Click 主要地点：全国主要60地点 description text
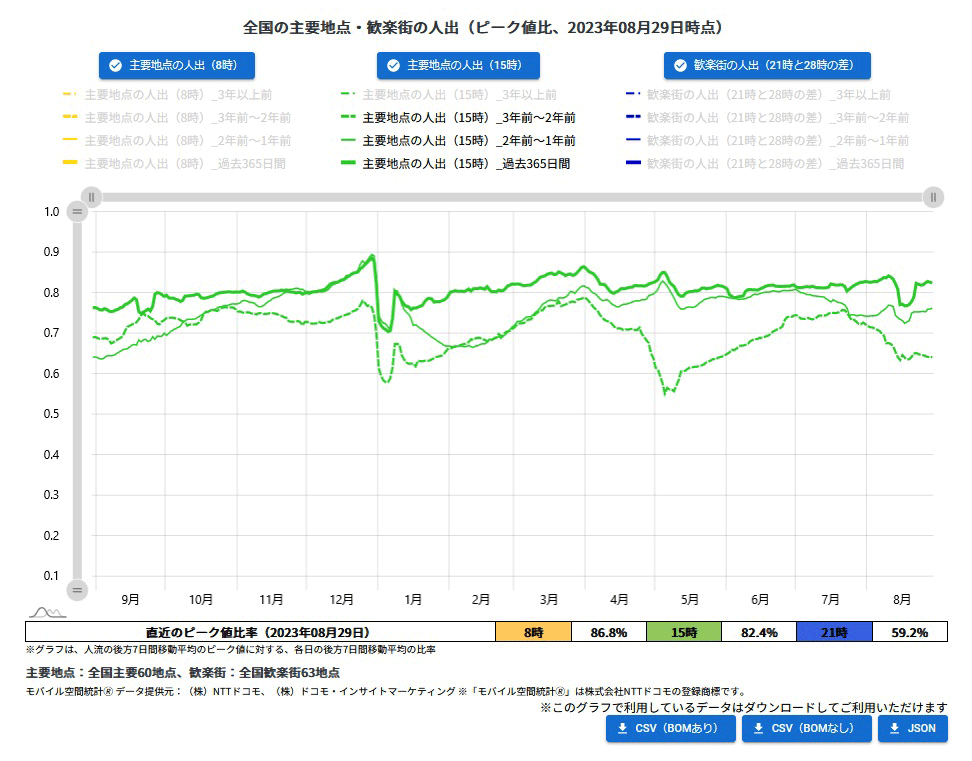The height and width of the screenshot is (761, 972). (x=183, y=672)
